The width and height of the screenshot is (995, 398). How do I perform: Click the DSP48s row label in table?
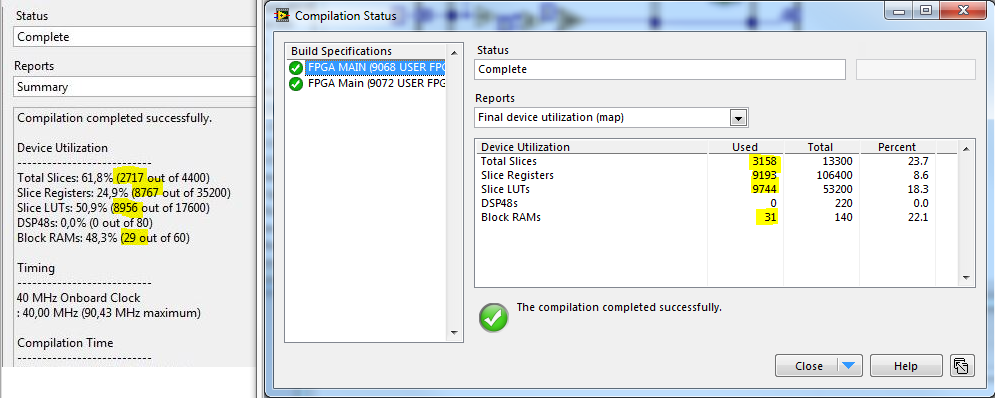[500, 203]
